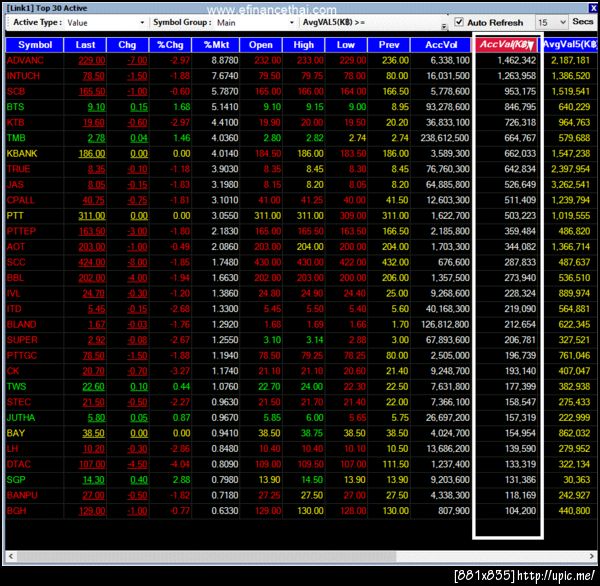Click PTT change value 0.00
This screenshot has width=600, height=586.
pos(139,216)
